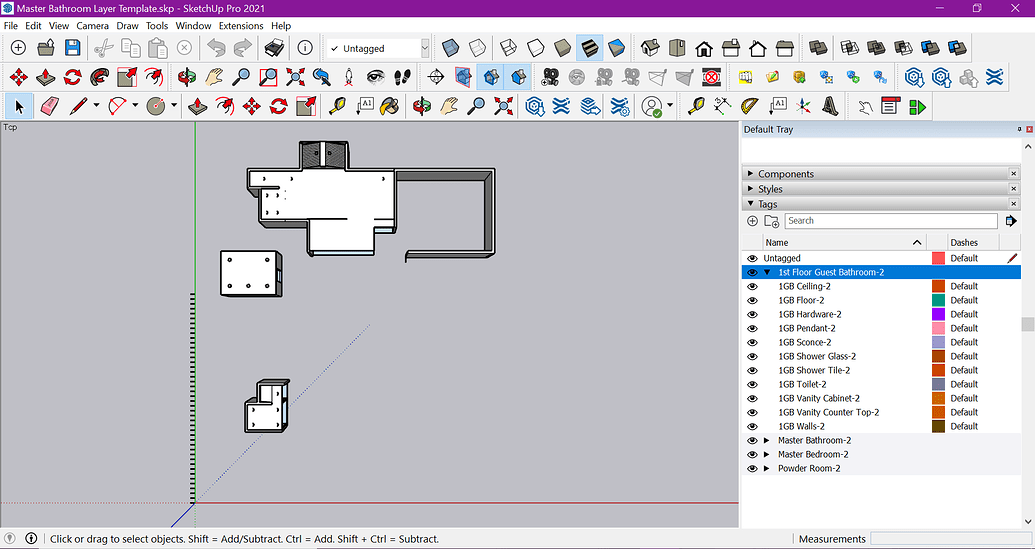
Task: Open Model Info icon
Action: click(305, 48)
